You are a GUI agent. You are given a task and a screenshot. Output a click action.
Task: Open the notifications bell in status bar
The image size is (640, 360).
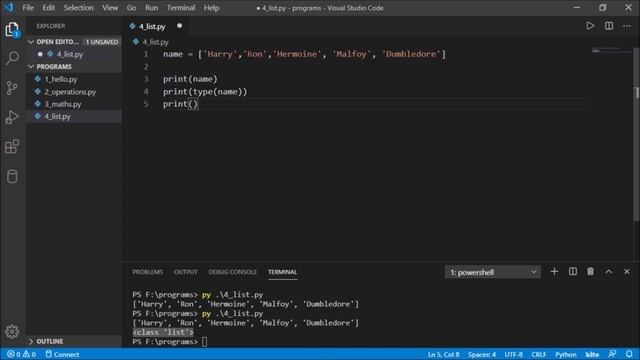pyautogui.click(x=629, y=354)
